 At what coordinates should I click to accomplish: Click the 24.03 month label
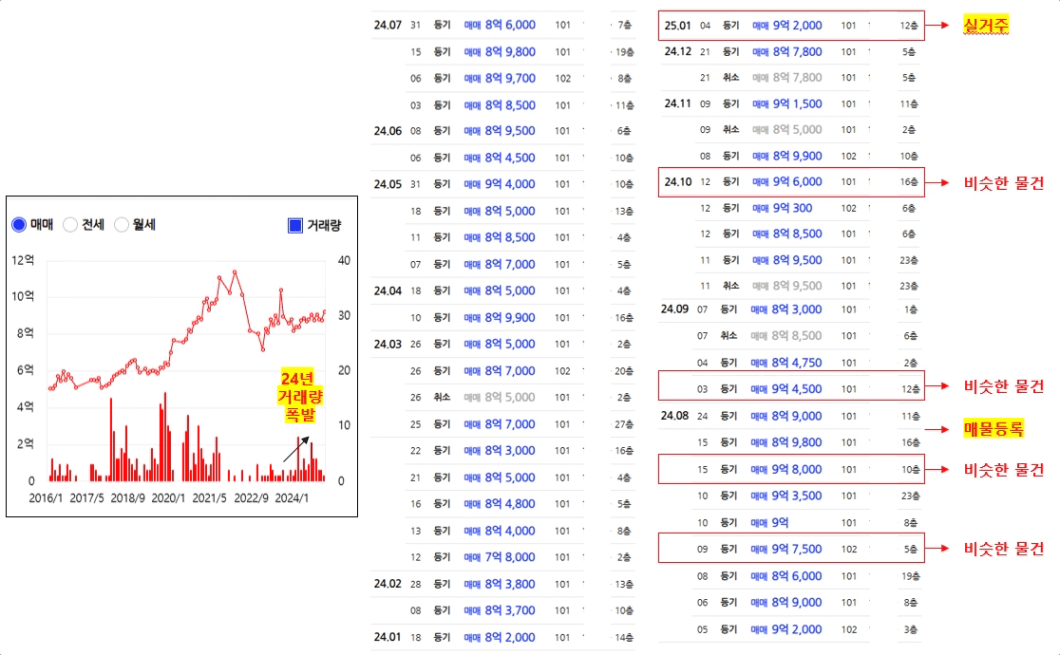point(387,344)
